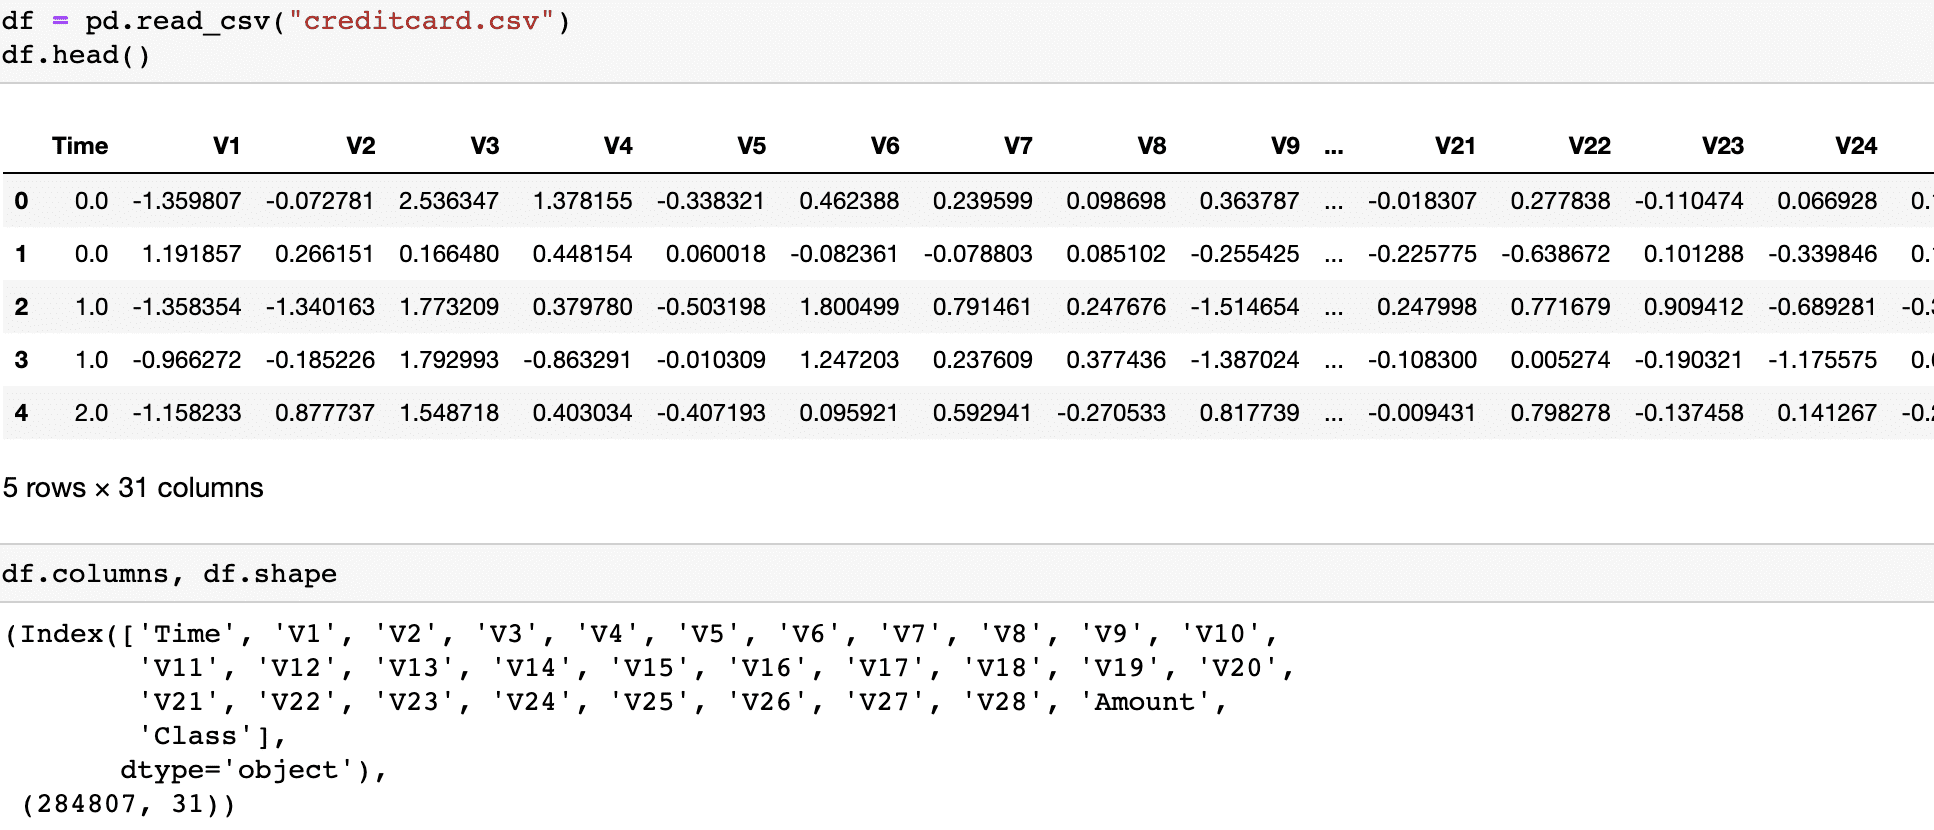Screen dimensions: 1934x830
Task: Click the value -1.359807 in V1
Action: point(187,201)
